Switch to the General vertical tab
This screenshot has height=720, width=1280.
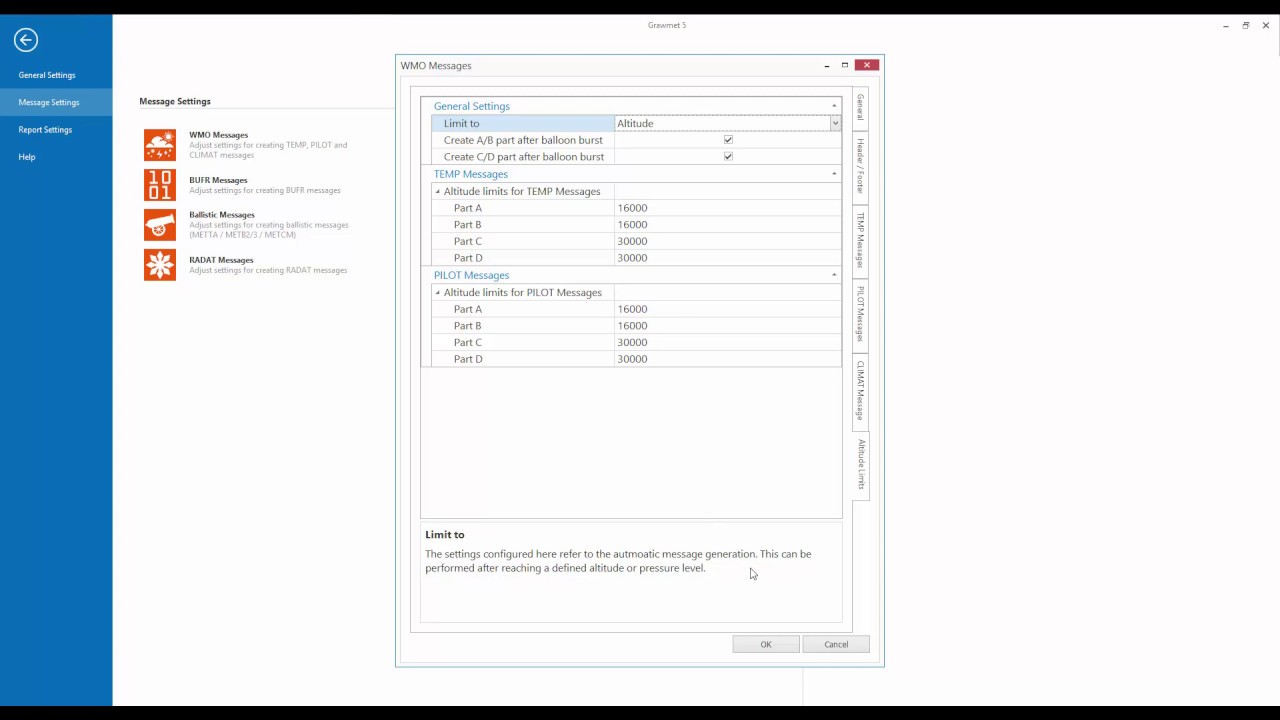point(860,108)
